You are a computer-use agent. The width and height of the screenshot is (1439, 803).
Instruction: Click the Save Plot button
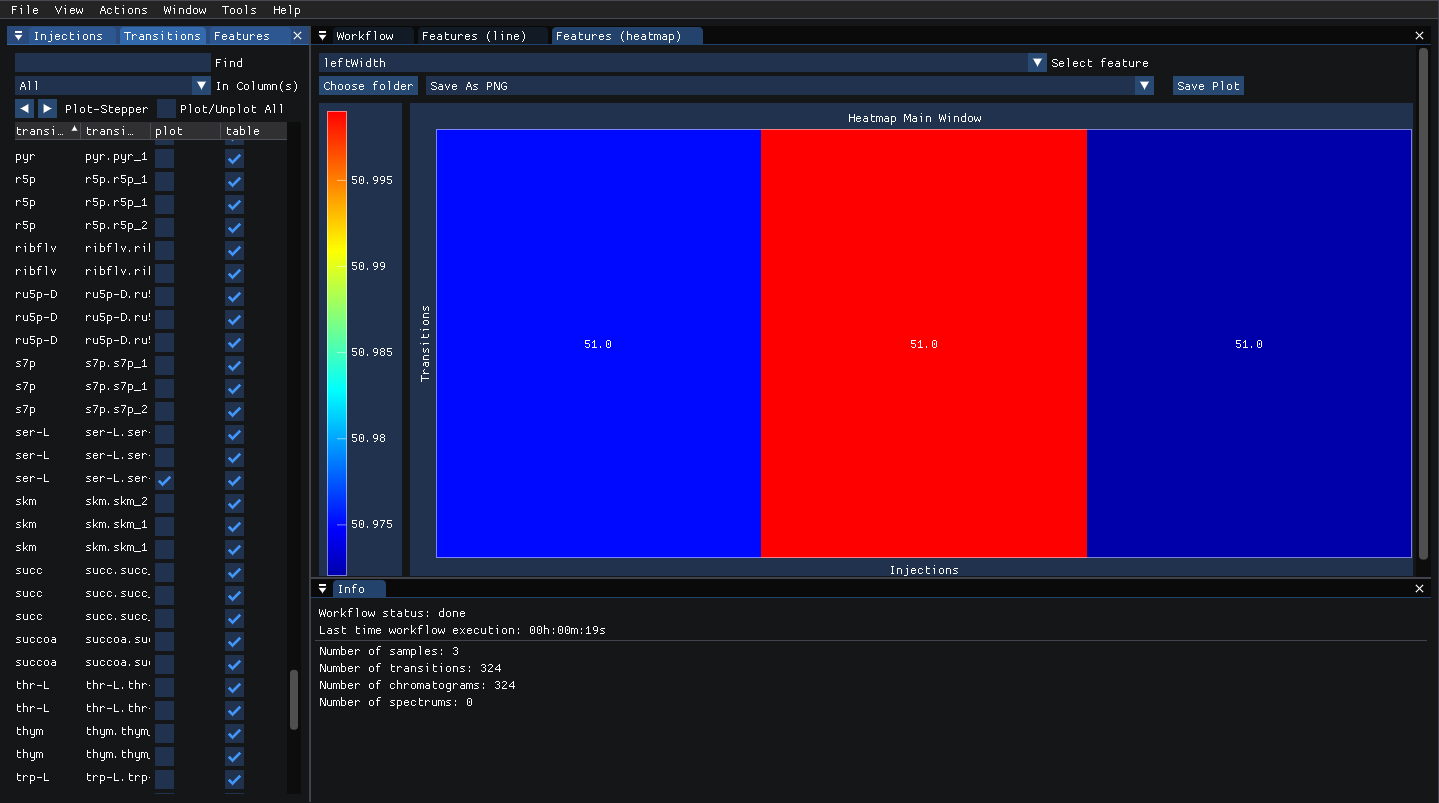click(1208, 86)
